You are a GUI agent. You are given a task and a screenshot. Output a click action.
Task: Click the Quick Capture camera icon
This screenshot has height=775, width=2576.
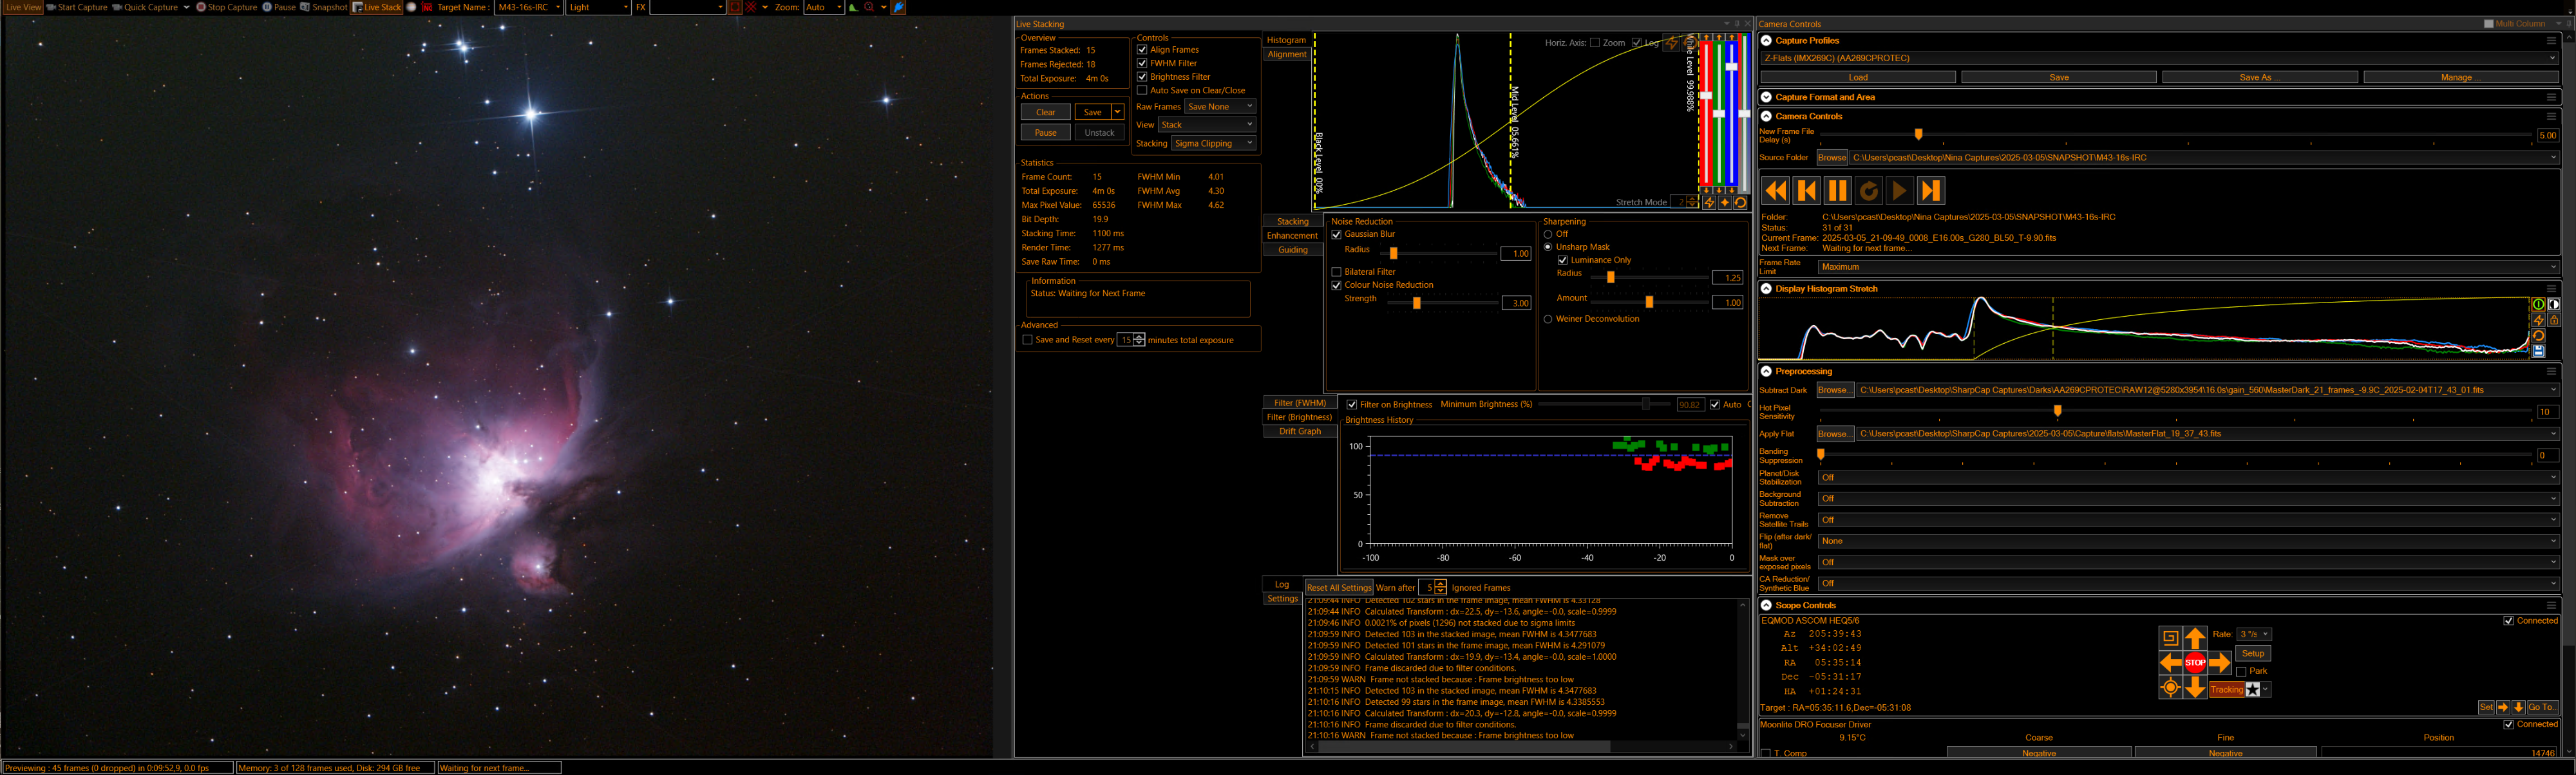pos(117,7)
